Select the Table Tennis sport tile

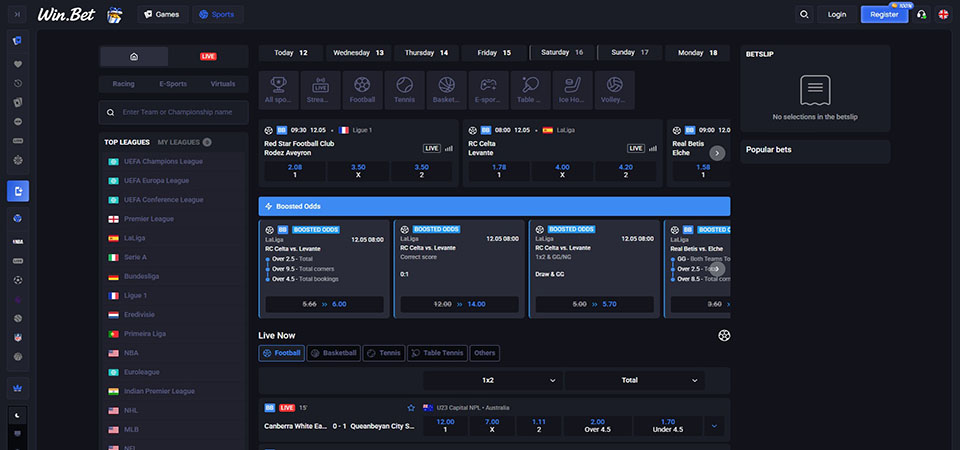tap(530, 90)
